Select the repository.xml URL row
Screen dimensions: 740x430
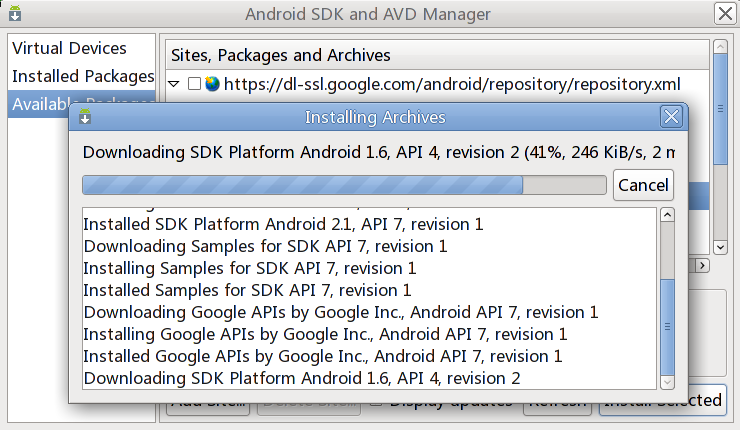click(x=437, y=84)
